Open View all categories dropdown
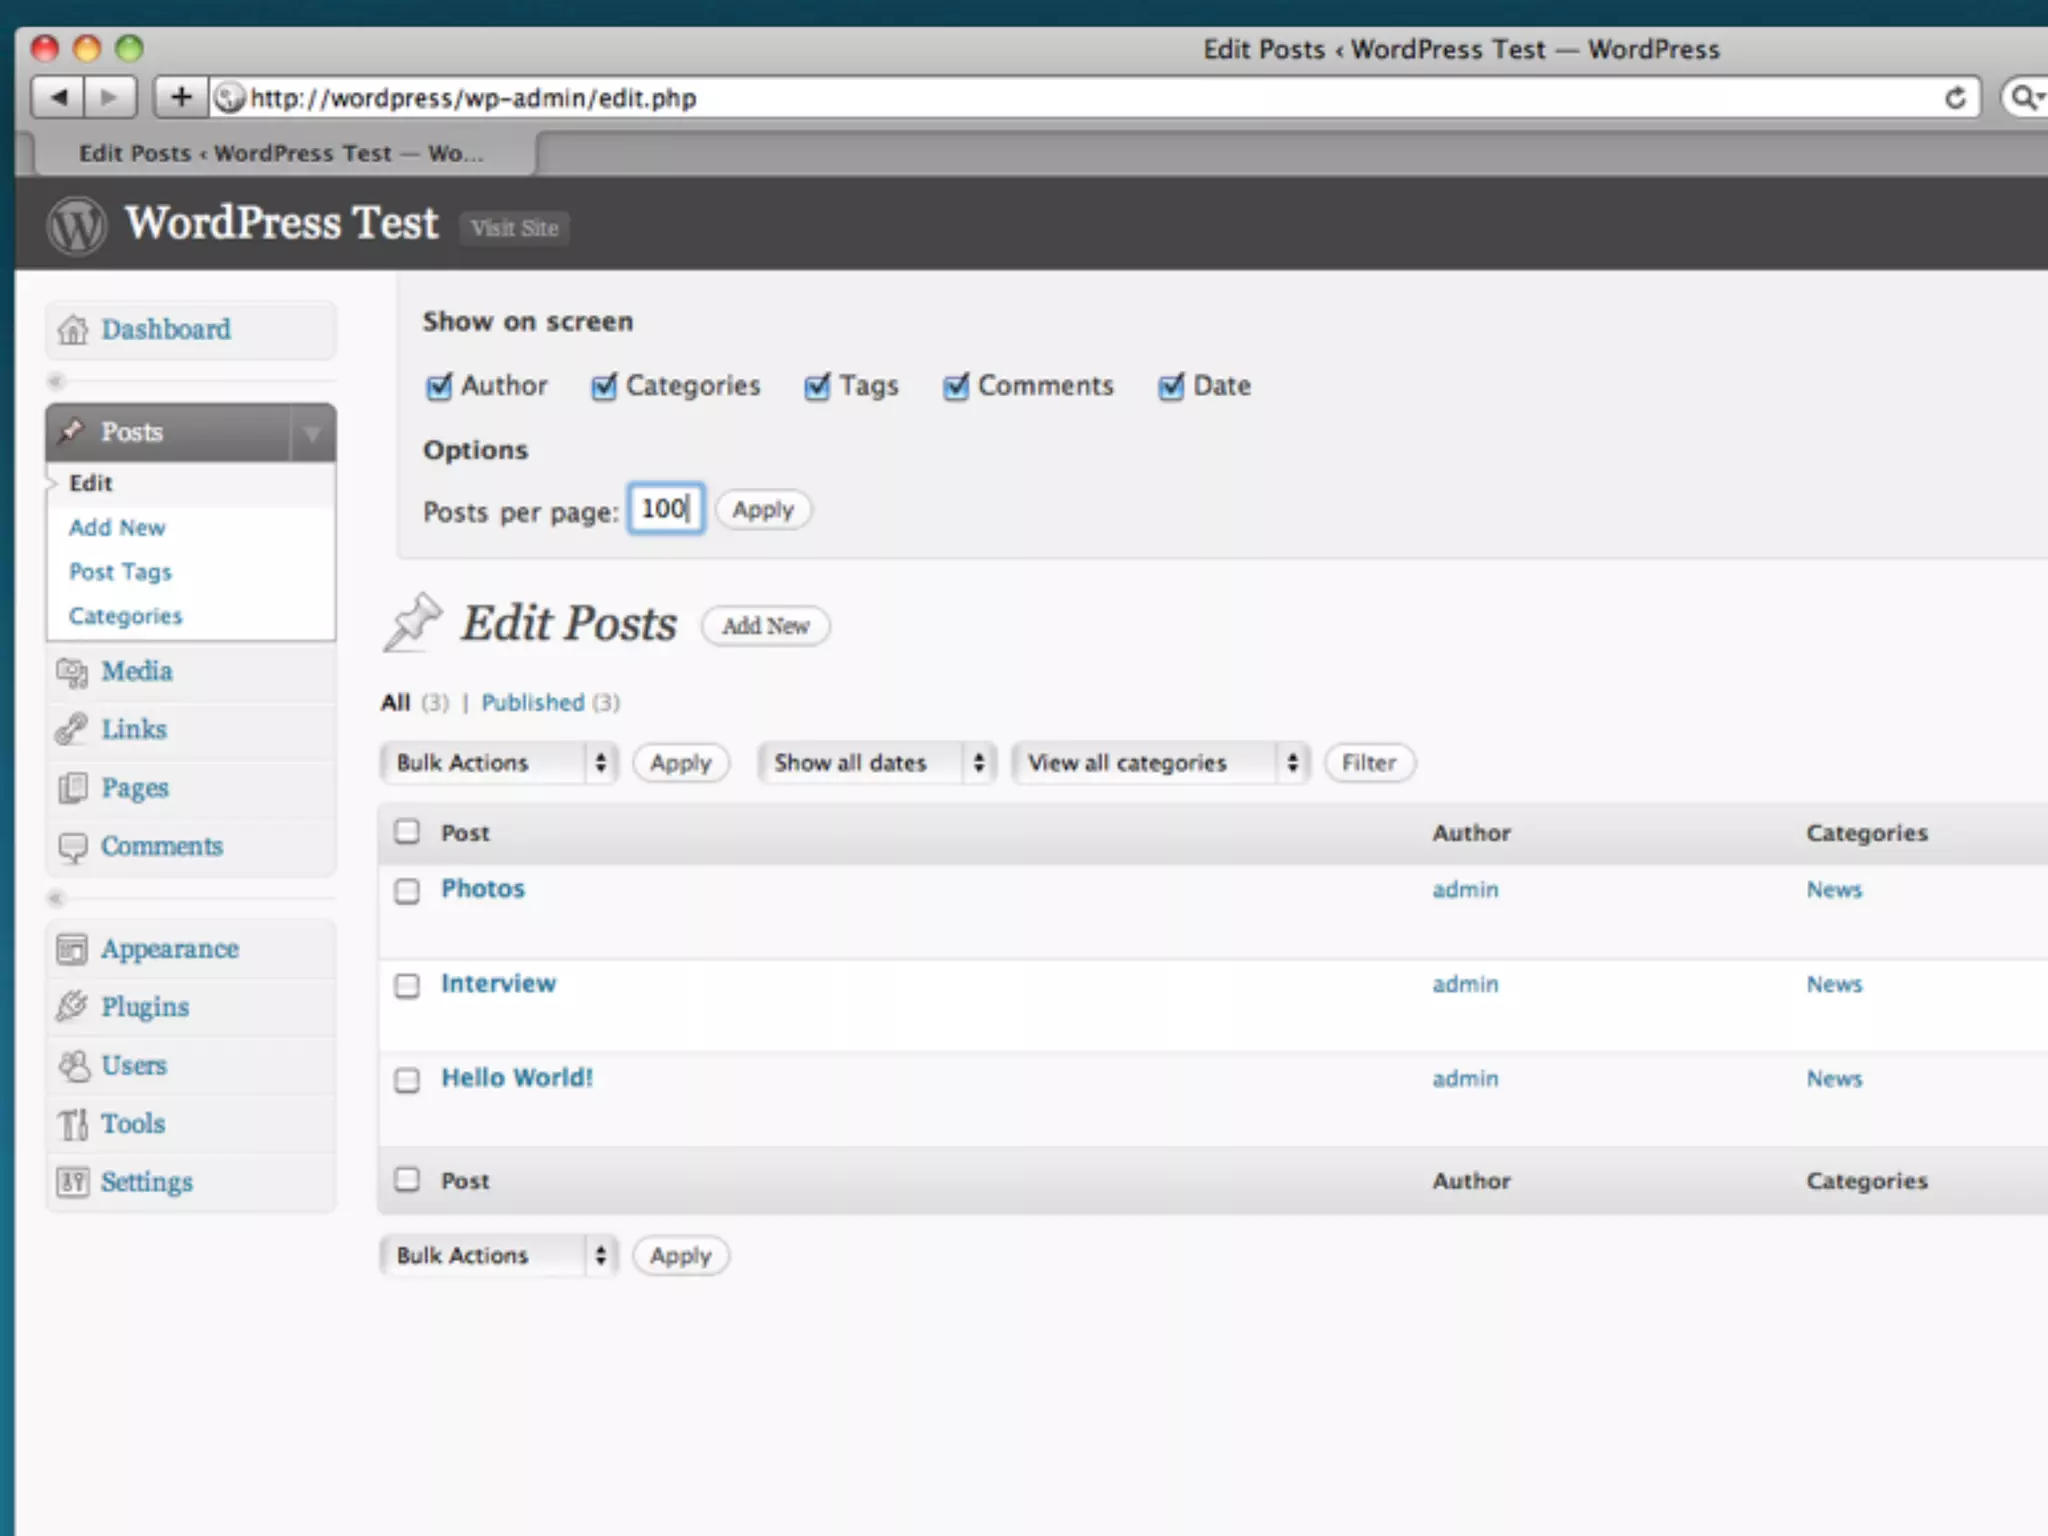The image size is (2048, 1536). pyautogui.click(x=1160, y=763)
